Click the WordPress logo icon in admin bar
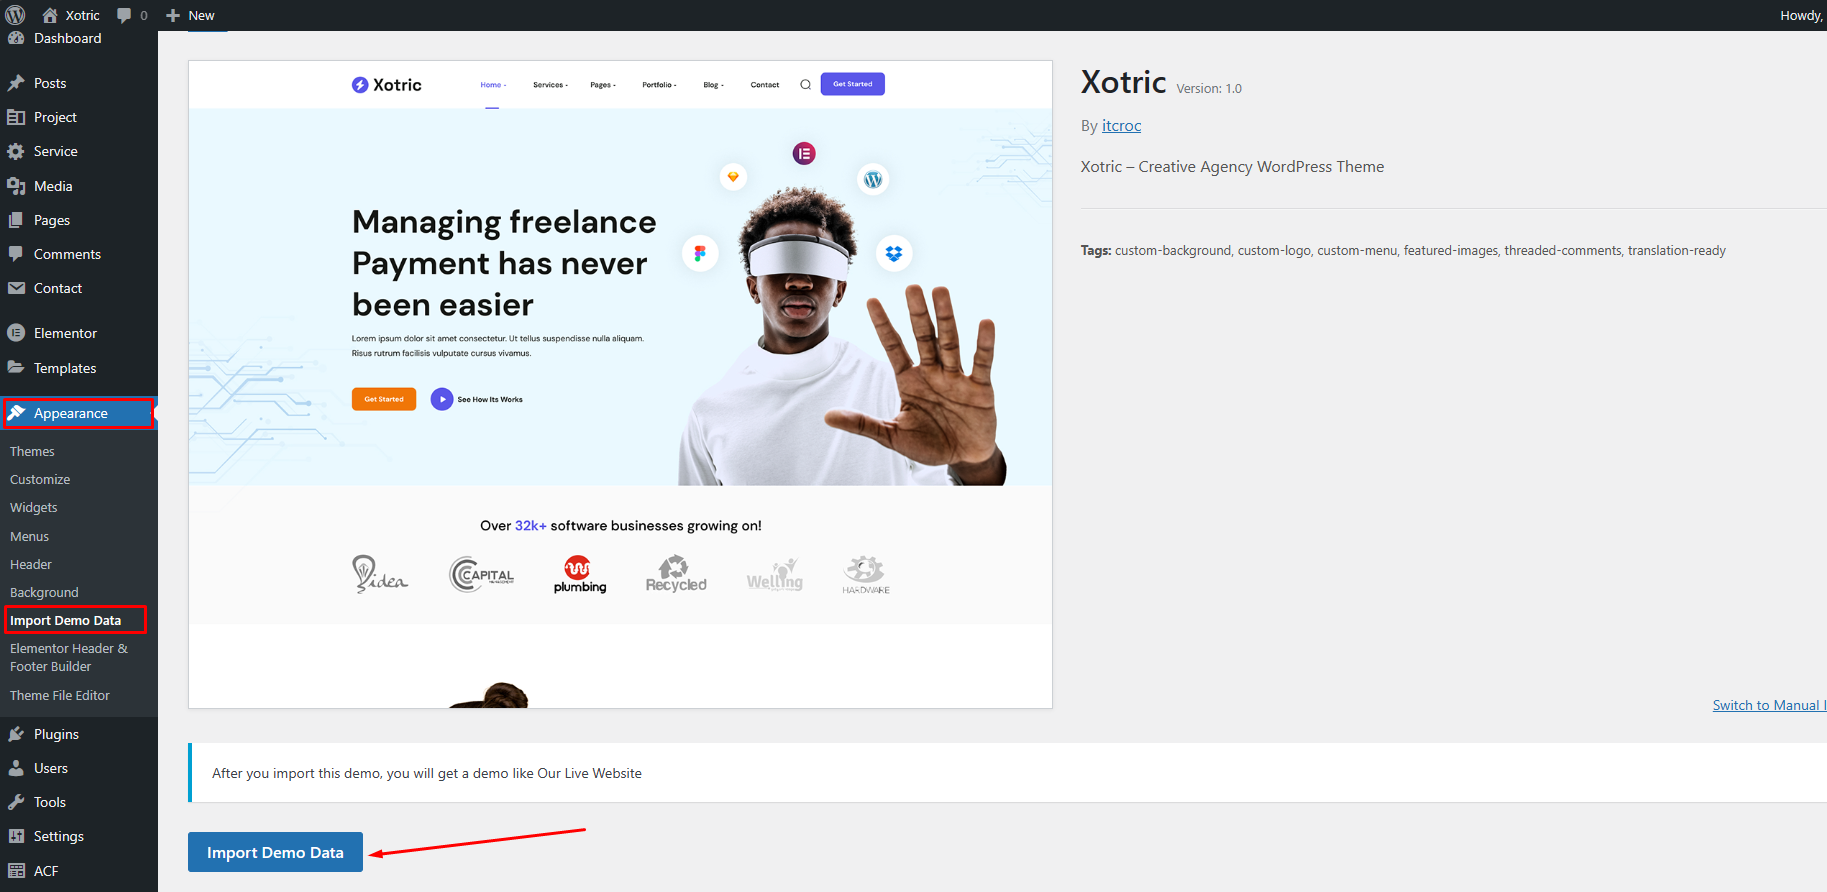 tap(15, 15)
